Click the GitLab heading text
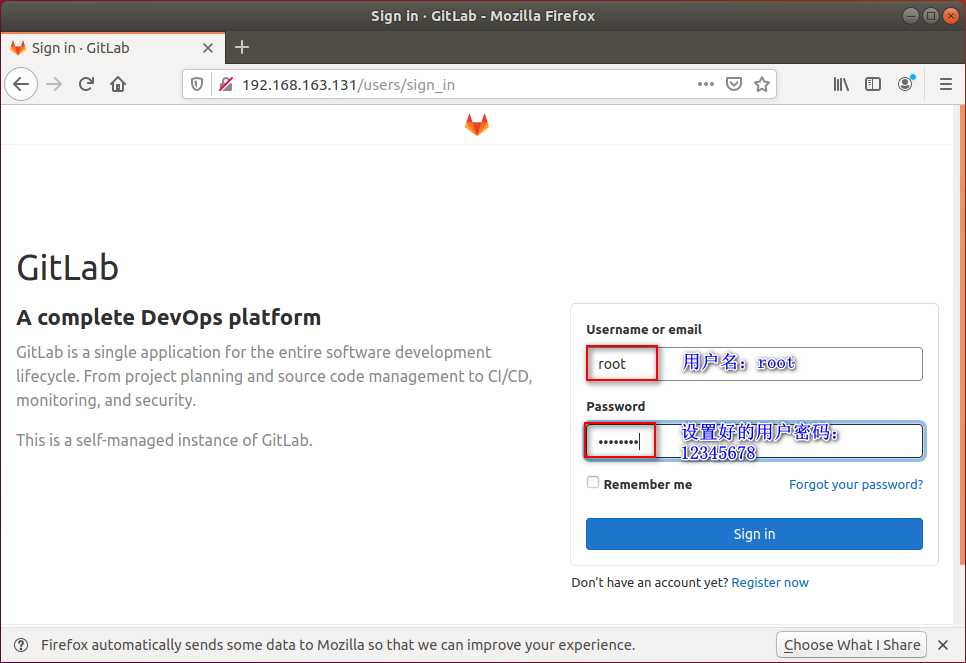This screenshot has width=966, height=663. pos(67,267)
